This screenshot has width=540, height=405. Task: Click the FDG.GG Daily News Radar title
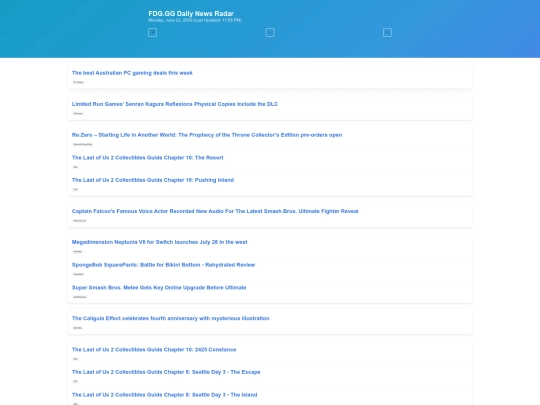coord(191,13)
